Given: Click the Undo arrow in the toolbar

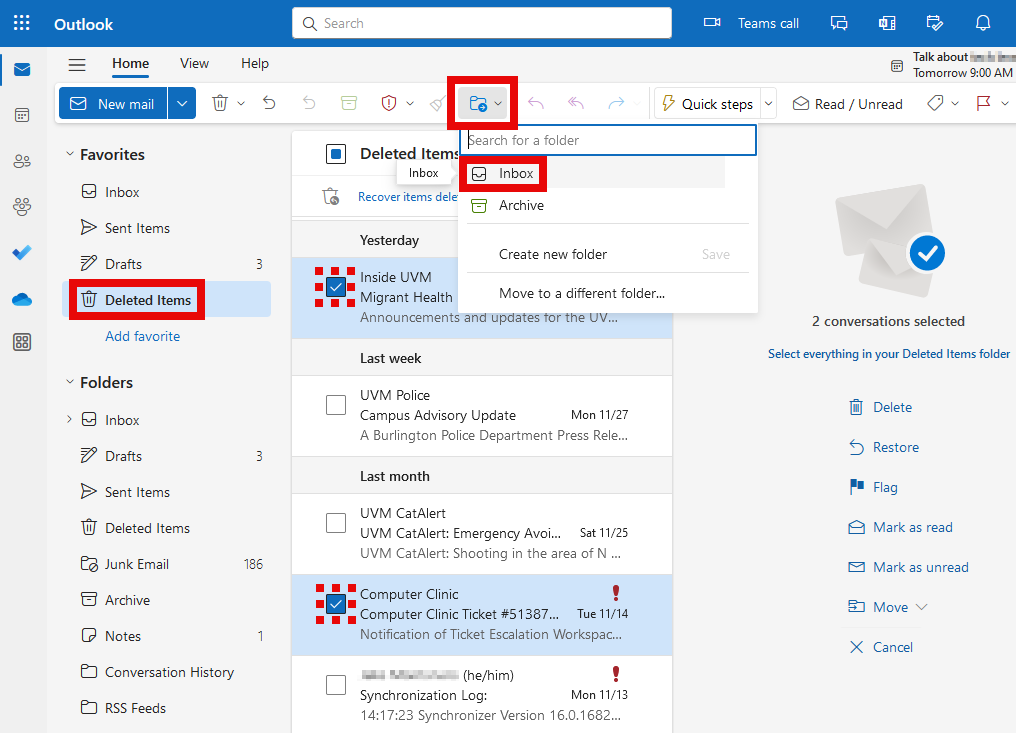Looking at the screenshot, I should [269, 103].
